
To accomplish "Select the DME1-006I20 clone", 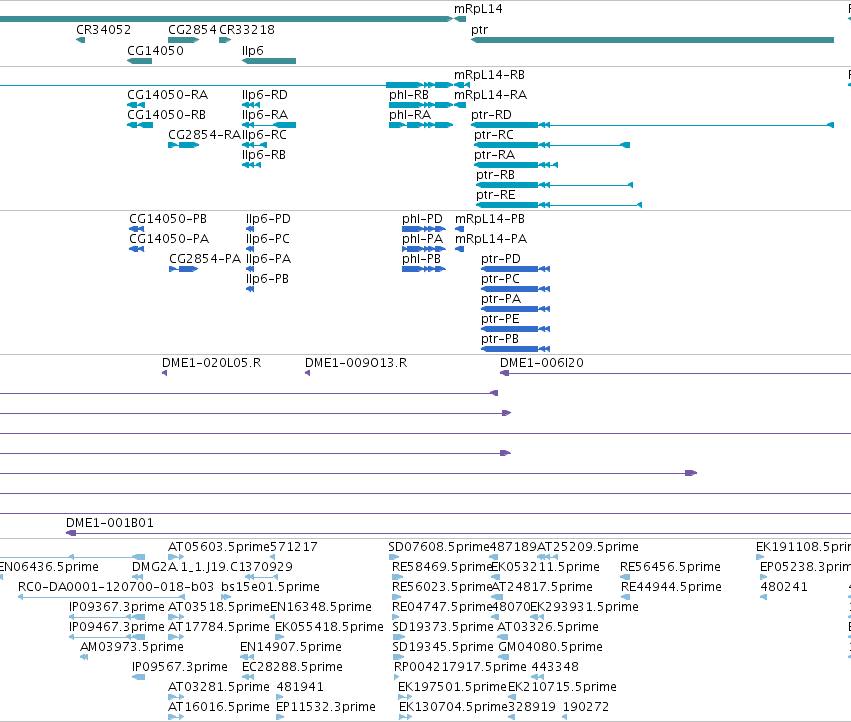I will pyautogui.click(x=675, y=373).
